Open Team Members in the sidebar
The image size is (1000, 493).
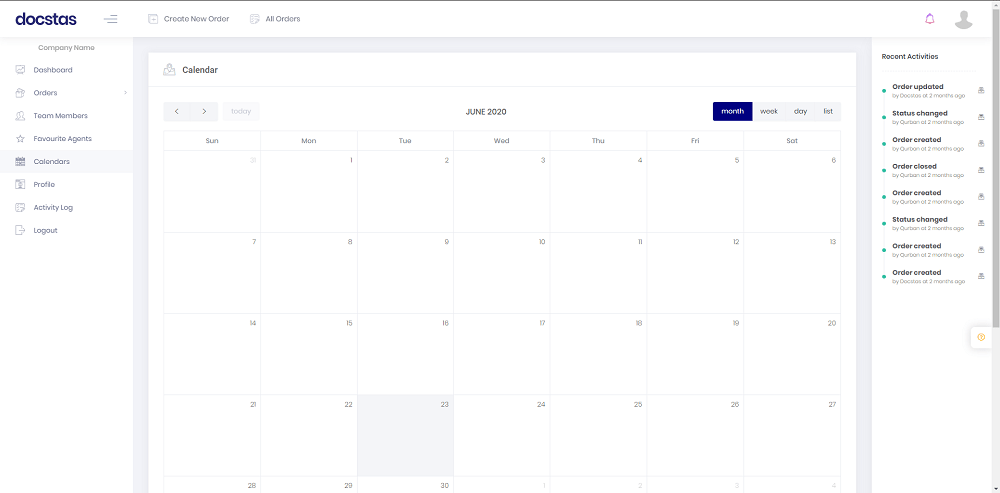click(60, 116)
